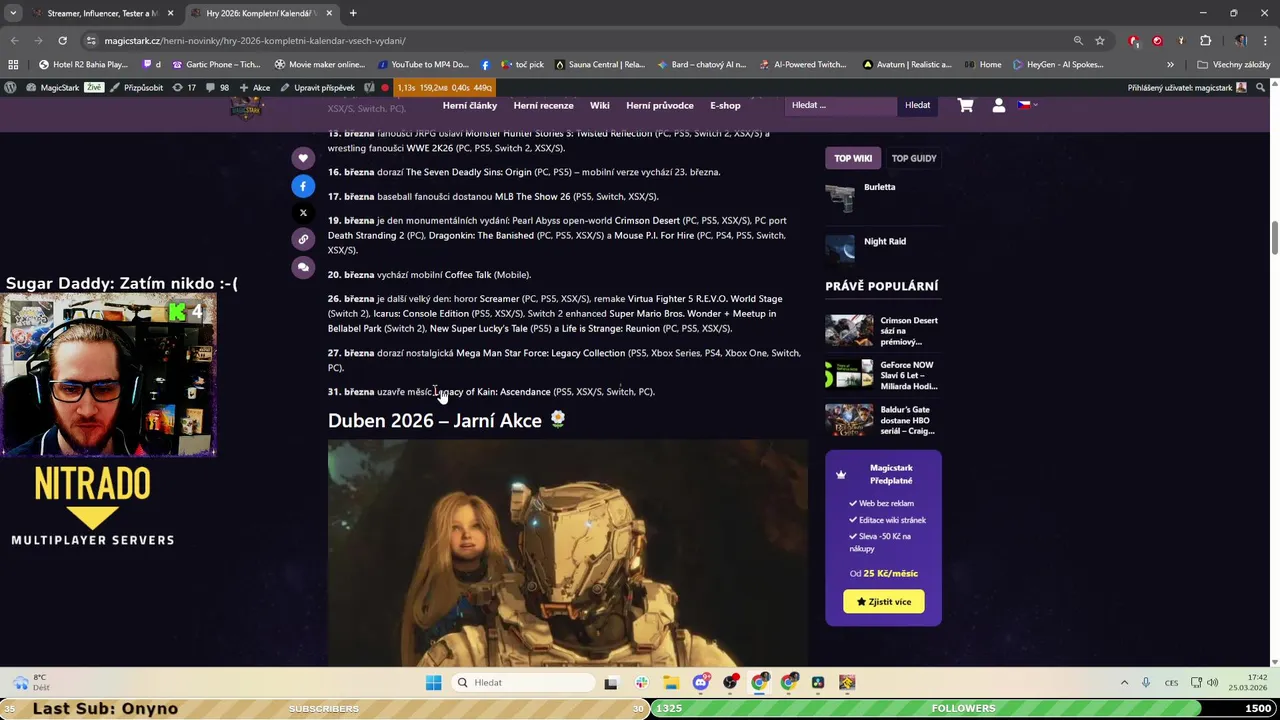The height and width of the screenshot is (720, 1280).
Task: Click volume speaker icon in system tray
Action: pyautogui.click(x=1213, y=683)
